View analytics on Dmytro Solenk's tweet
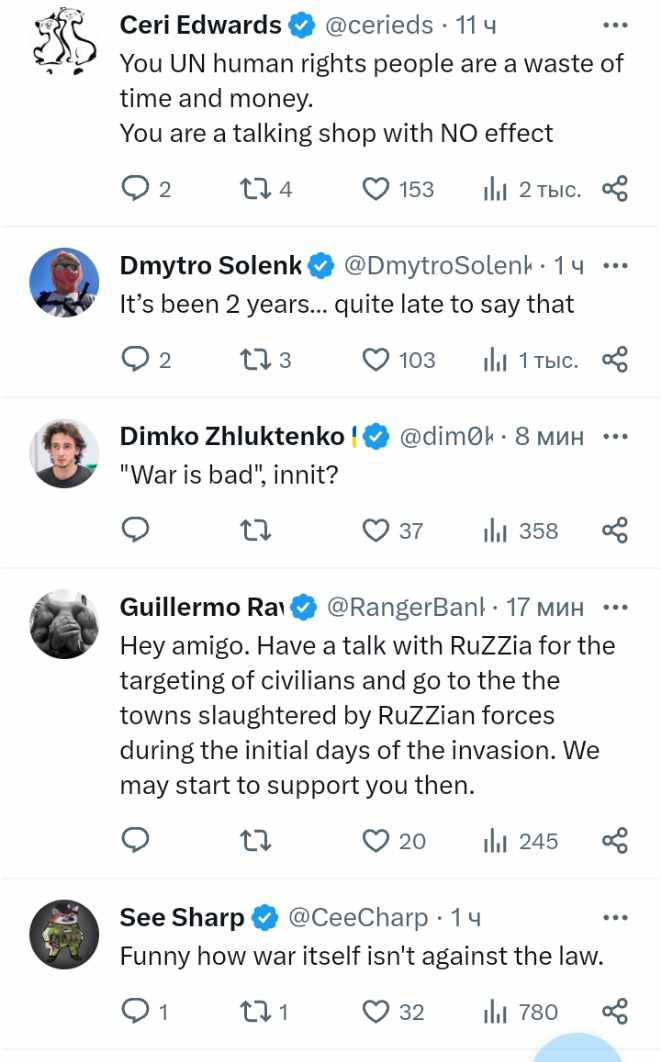Image resolution: width=661 pixels, height=1062 pixels. coord(496,359)
